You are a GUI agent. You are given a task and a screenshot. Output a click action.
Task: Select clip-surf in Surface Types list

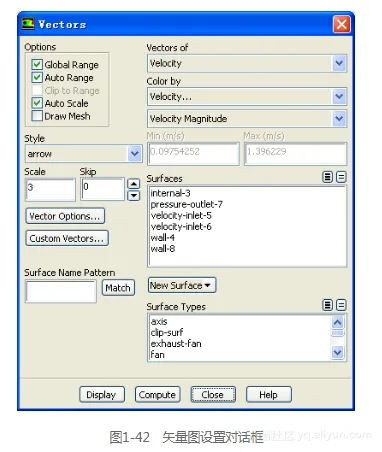click(x=167, y=332)
